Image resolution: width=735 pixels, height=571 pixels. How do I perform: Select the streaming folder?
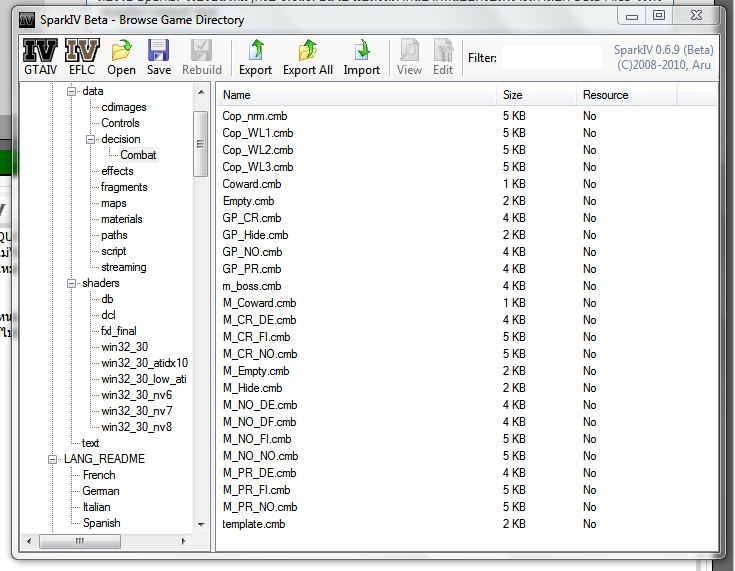[124, 267]
